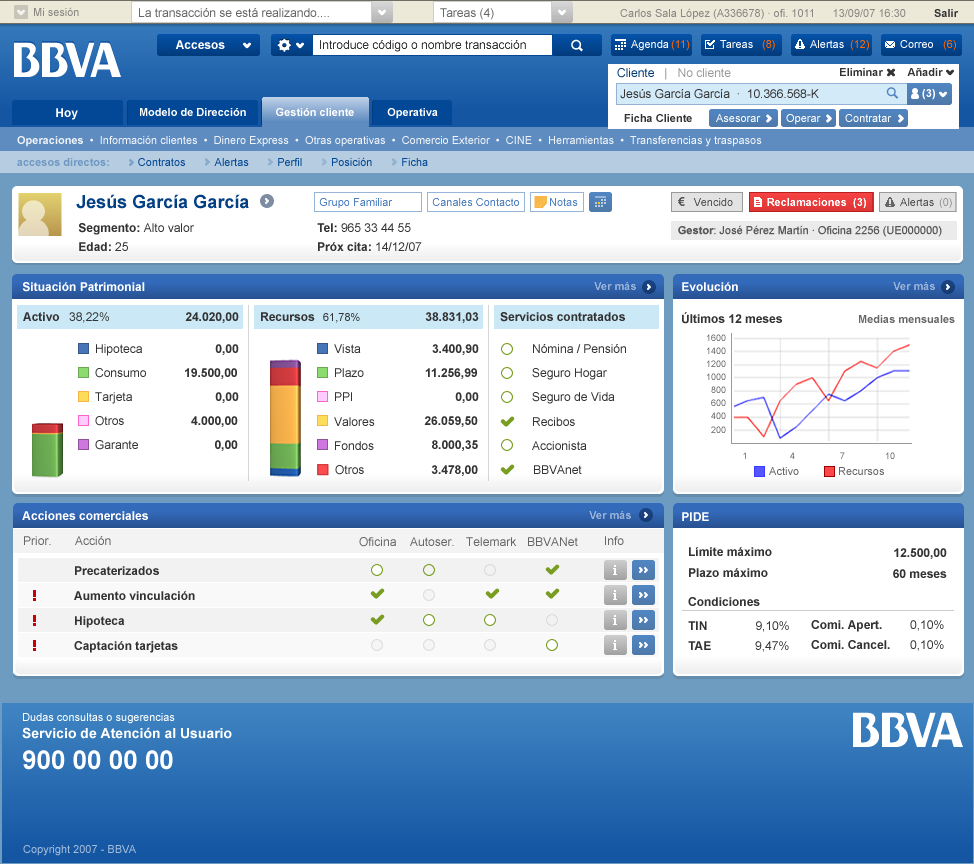Click forward arrows button for Captación tarjetas

coord(644,645)
